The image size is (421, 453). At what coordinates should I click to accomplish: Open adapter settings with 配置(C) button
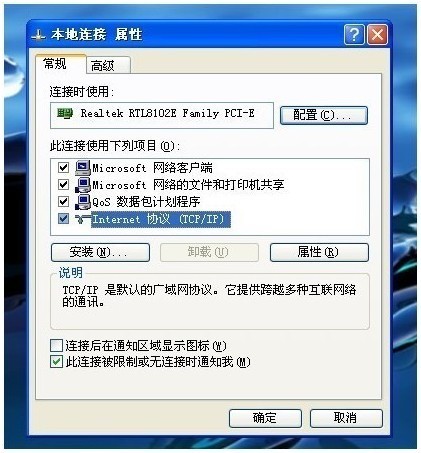click(324, 115)
